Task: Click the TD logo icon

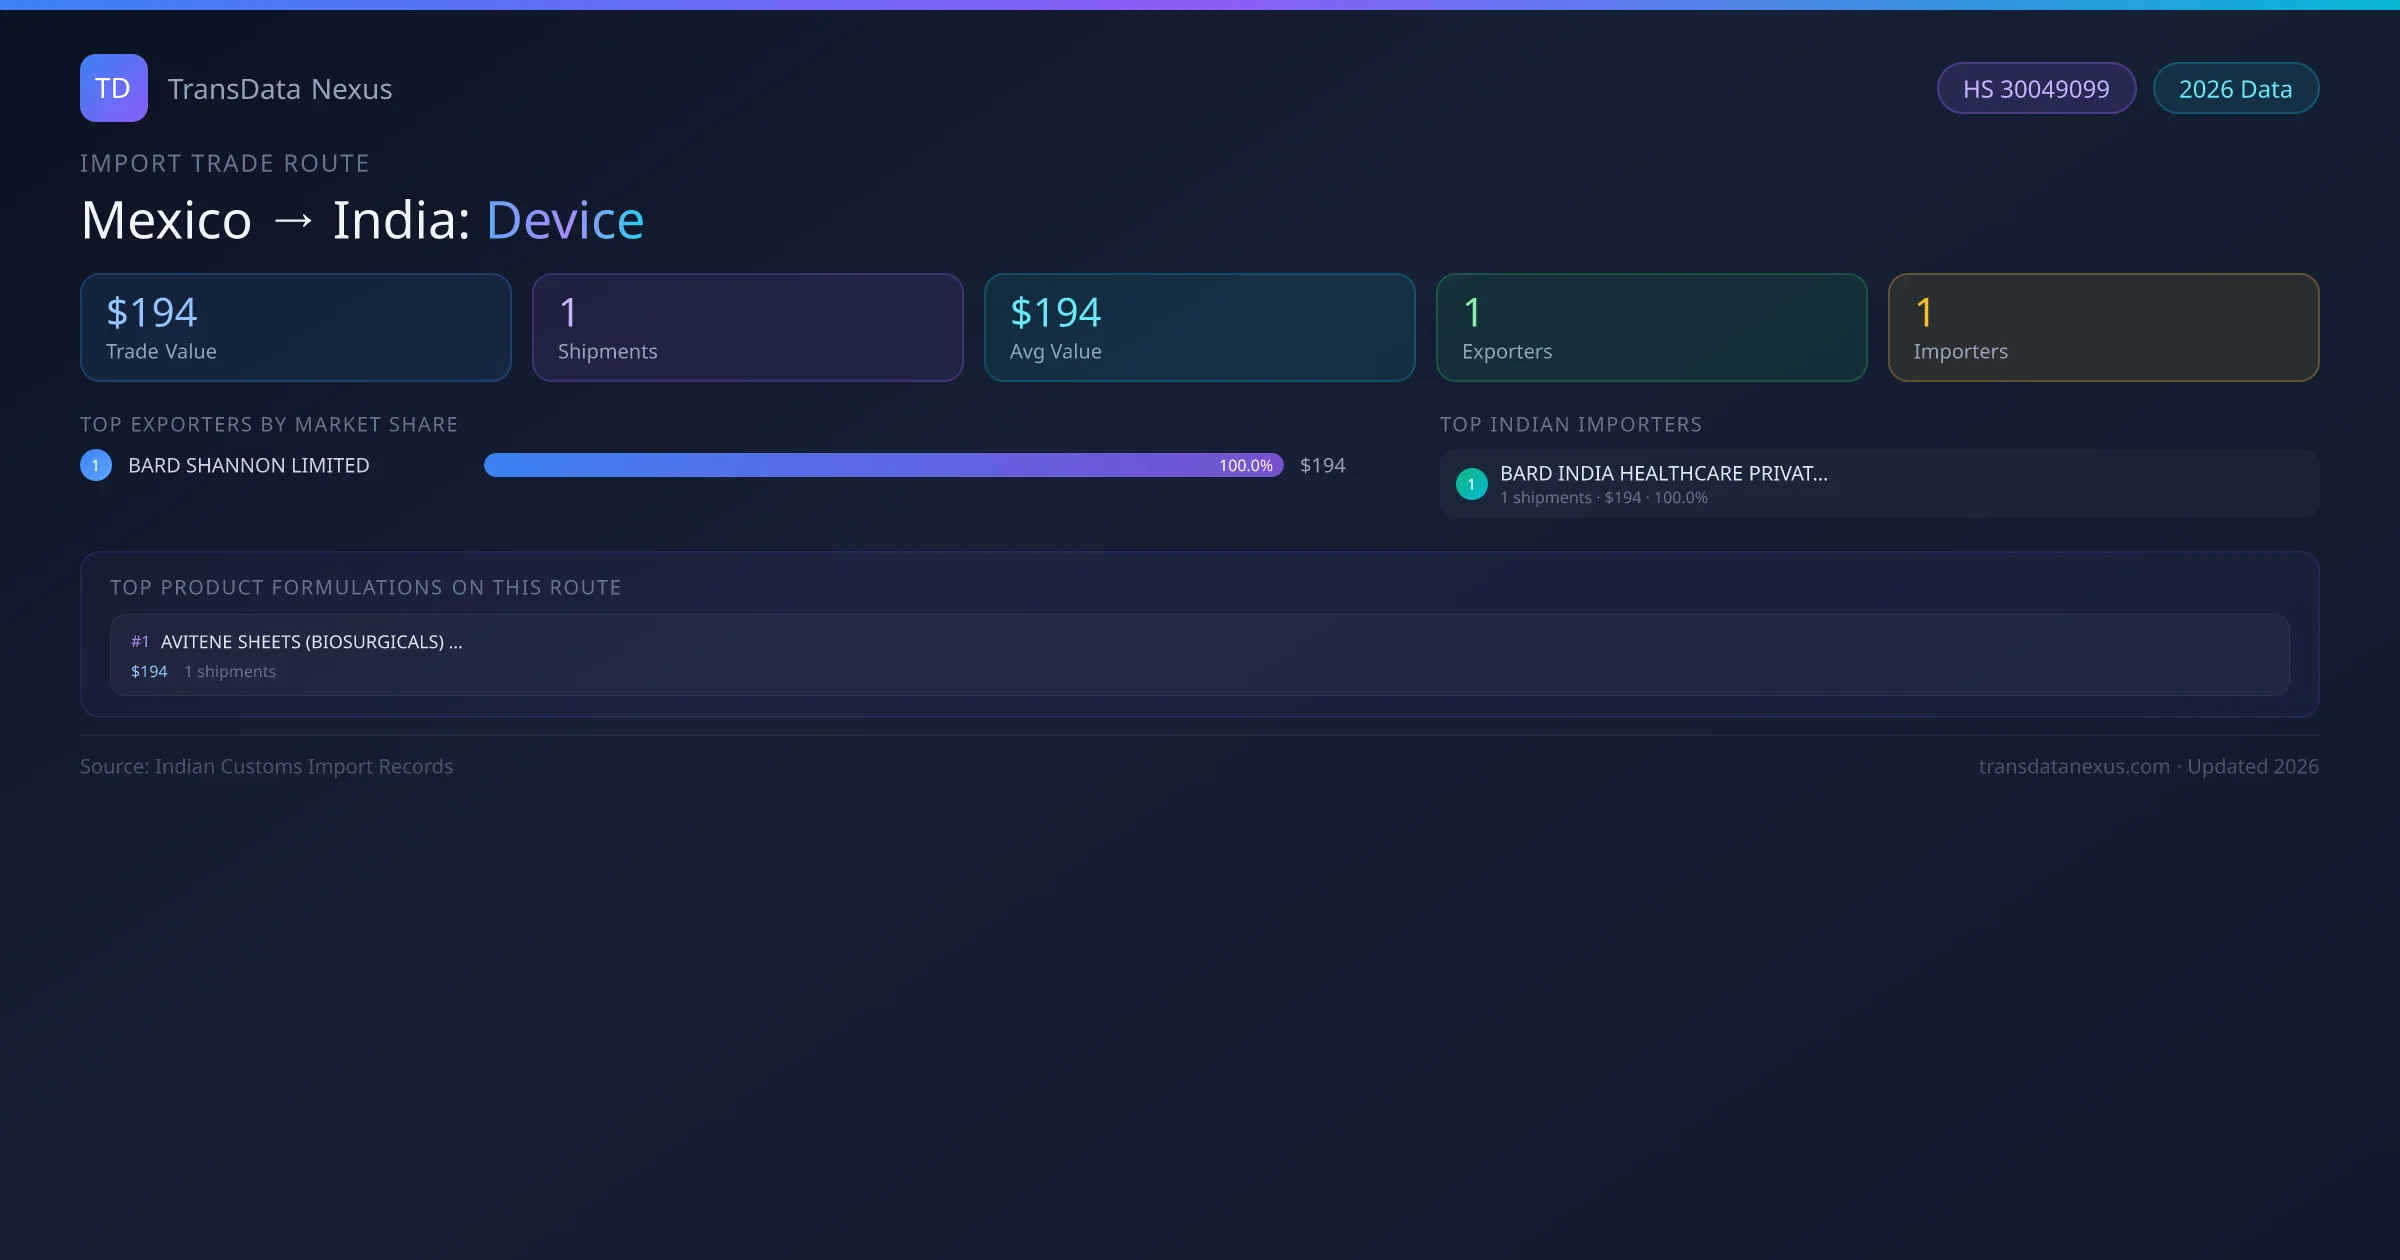Action: pos(113,88)
